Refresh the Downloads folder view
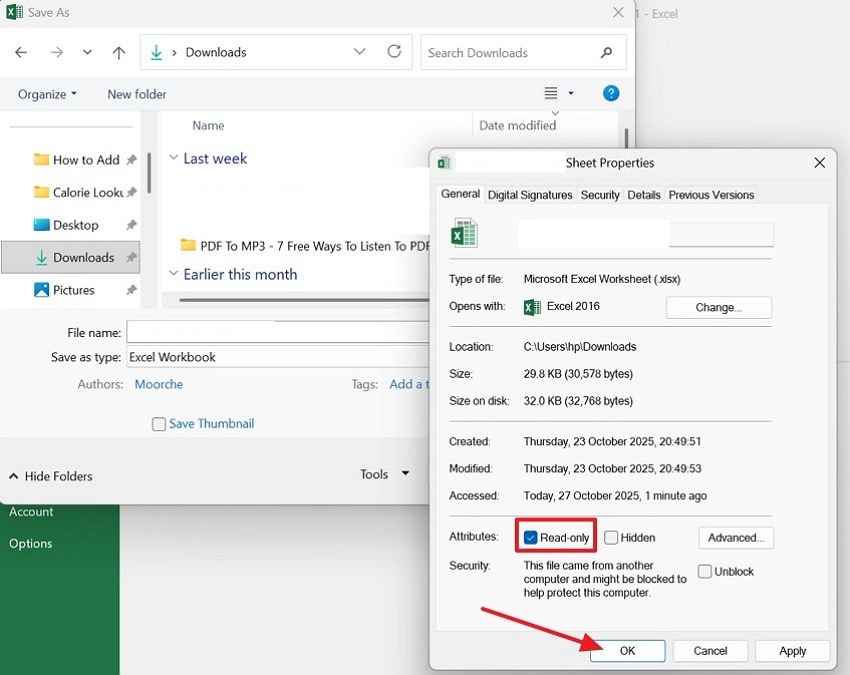 click(394, 52)
